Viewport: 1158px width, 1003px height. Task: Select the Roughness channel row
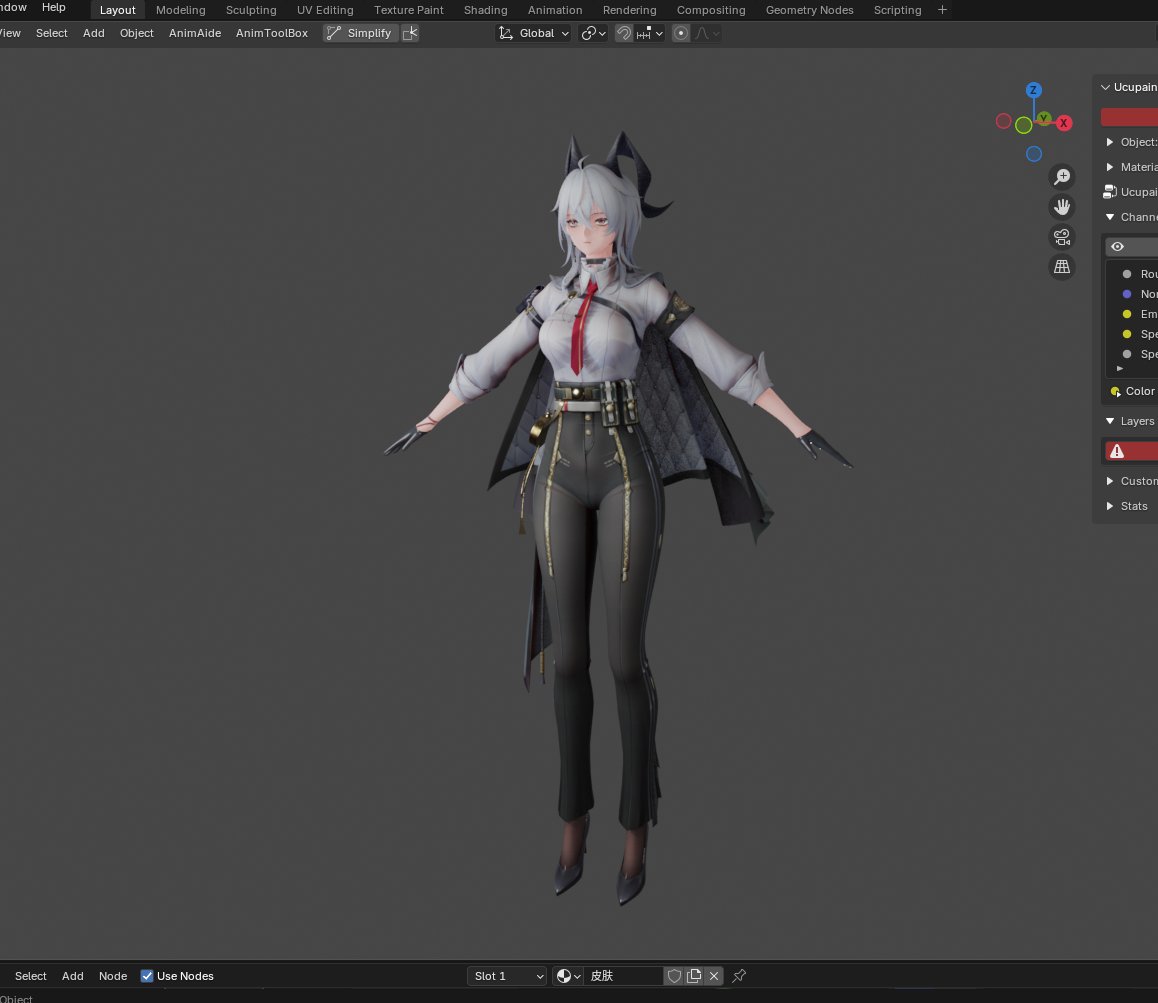(x=1133, y=274)
